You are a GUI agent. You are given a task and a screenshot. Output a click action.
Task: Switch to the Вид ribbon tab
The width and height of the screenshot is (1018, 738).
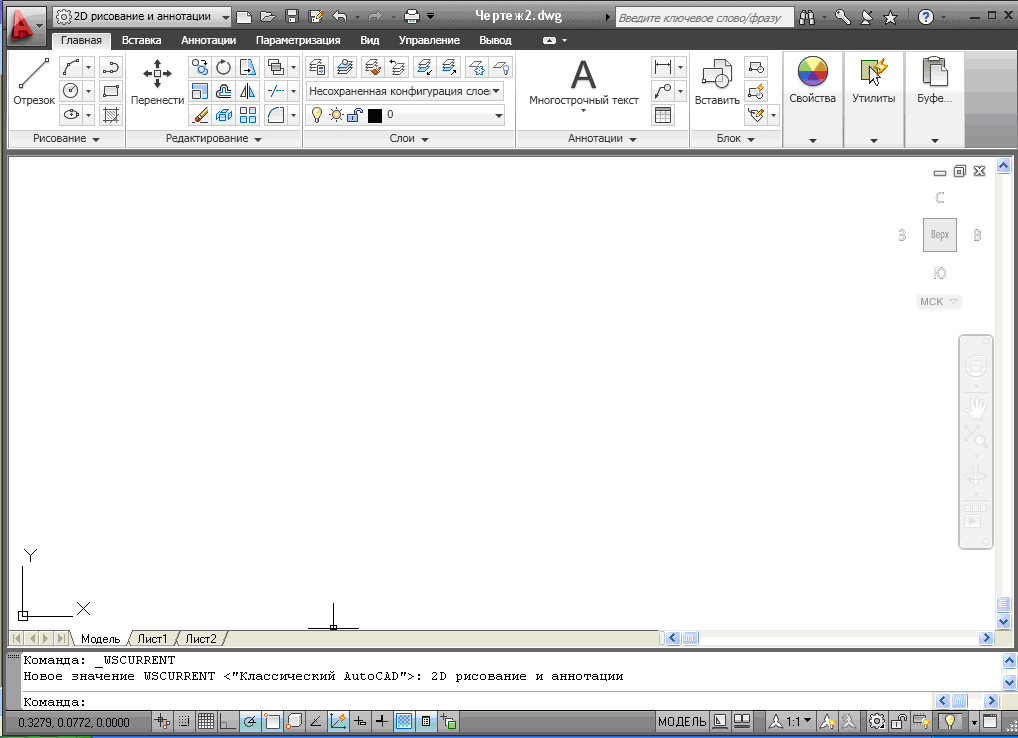tap(369, 40)
